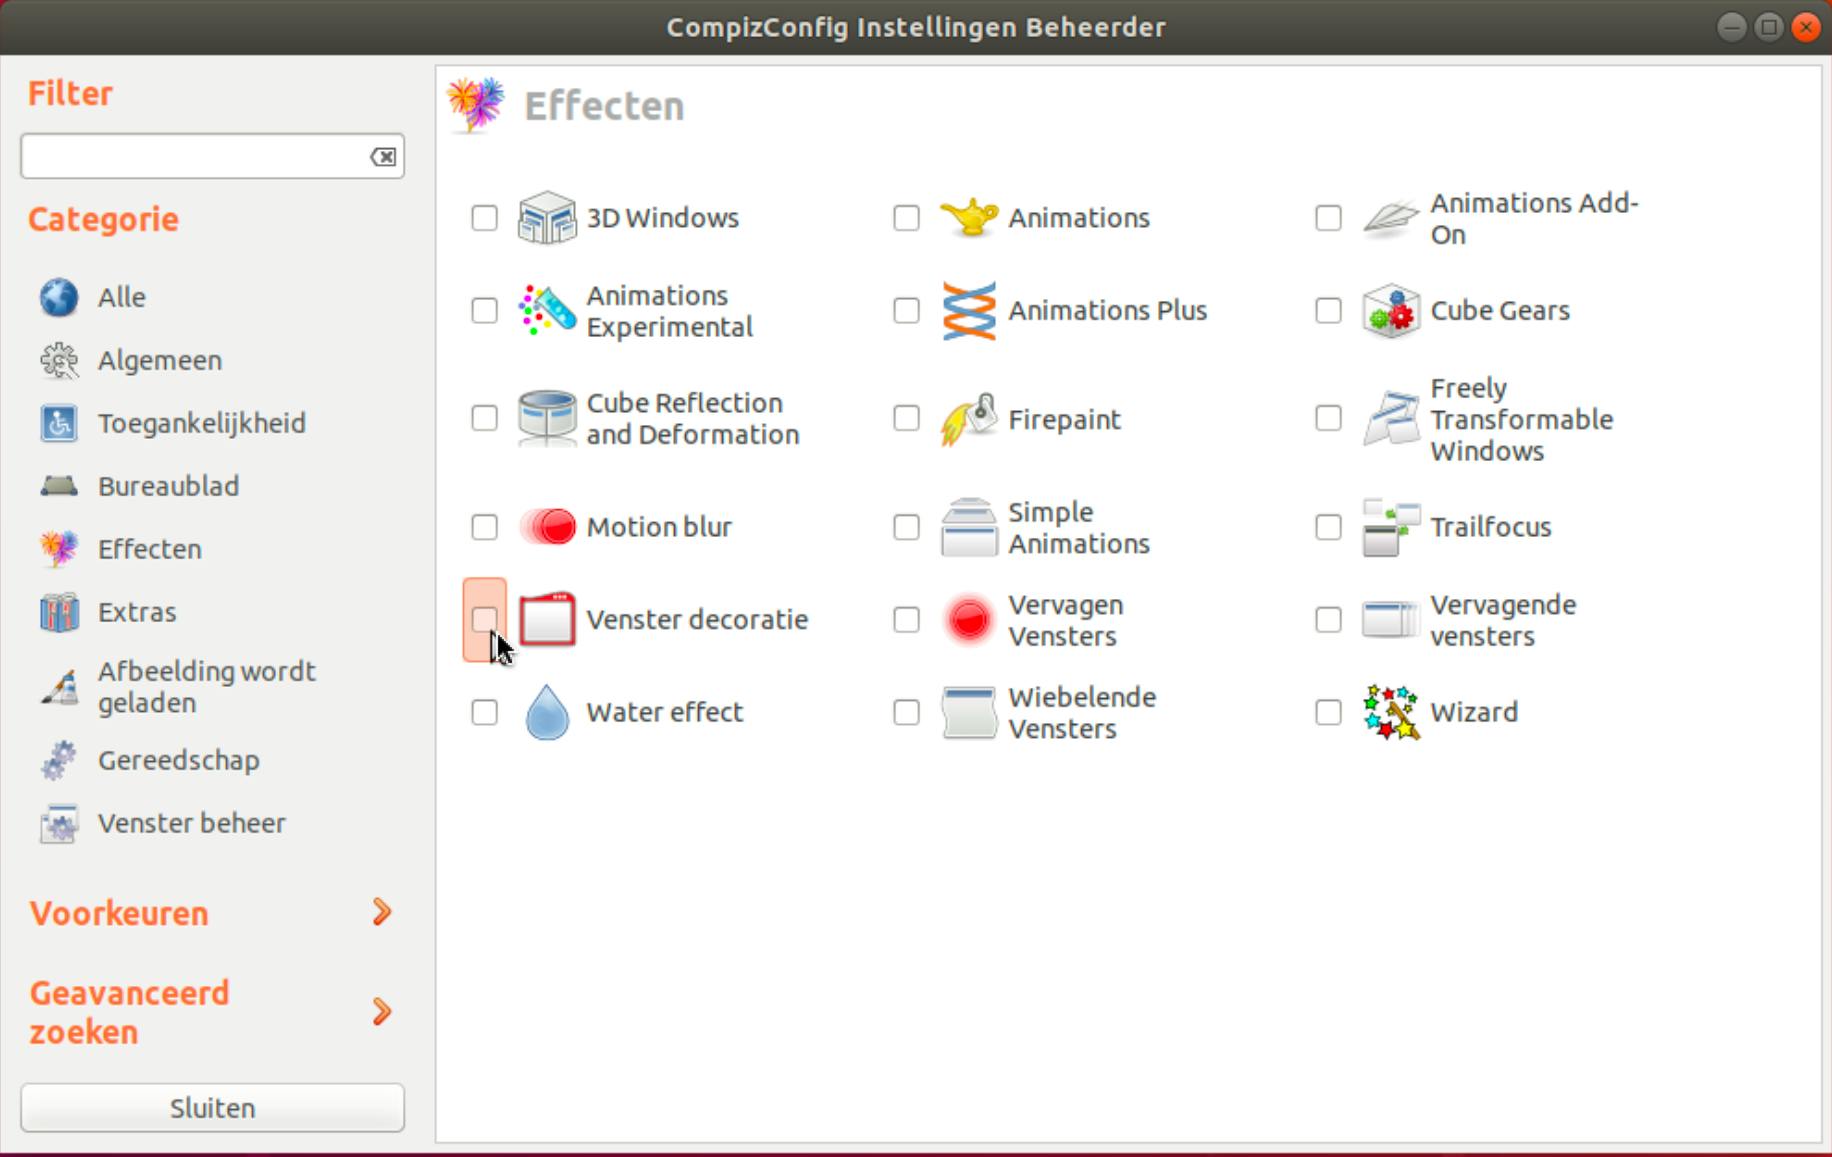Open the Afbeelding wordt geladen category

click(207, 687)
